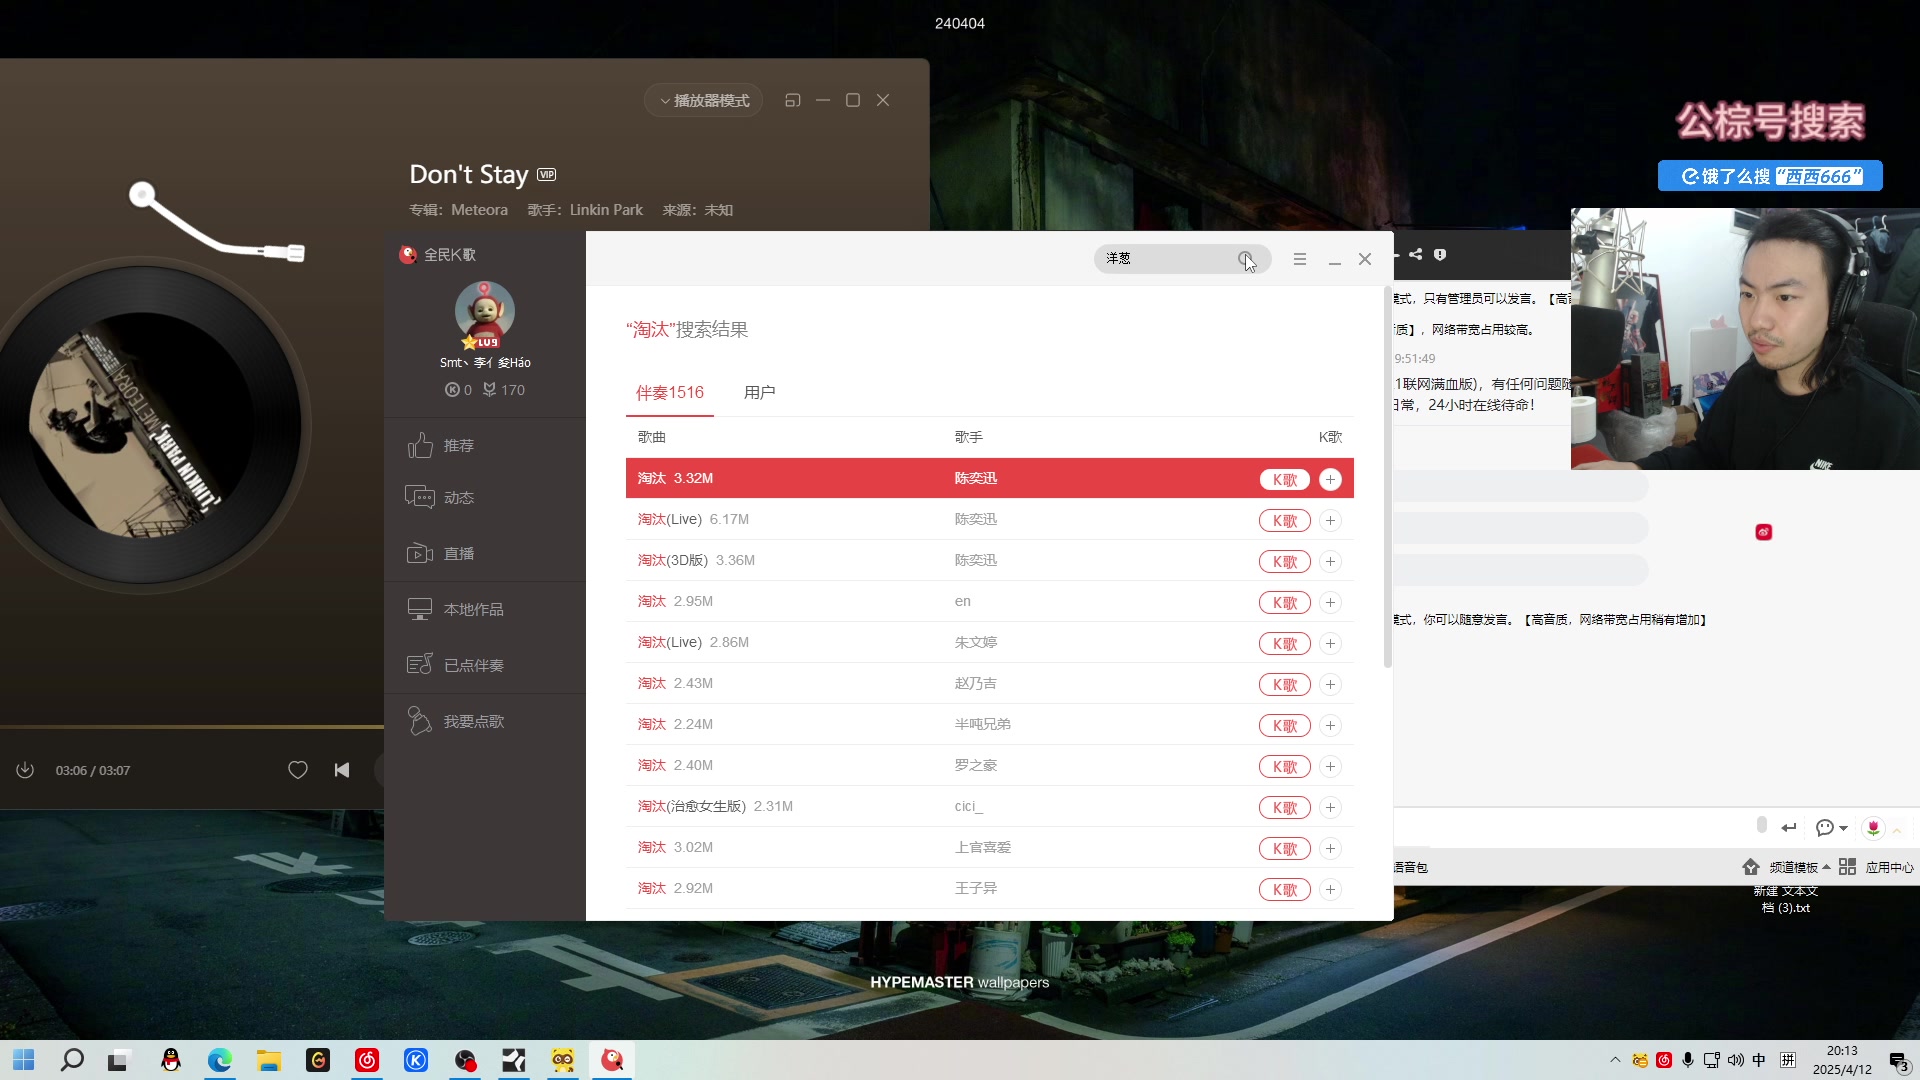
Task: Click the flower gift icon in chat toolbar
Action: pyautogui.click(x=1873, y=827)
